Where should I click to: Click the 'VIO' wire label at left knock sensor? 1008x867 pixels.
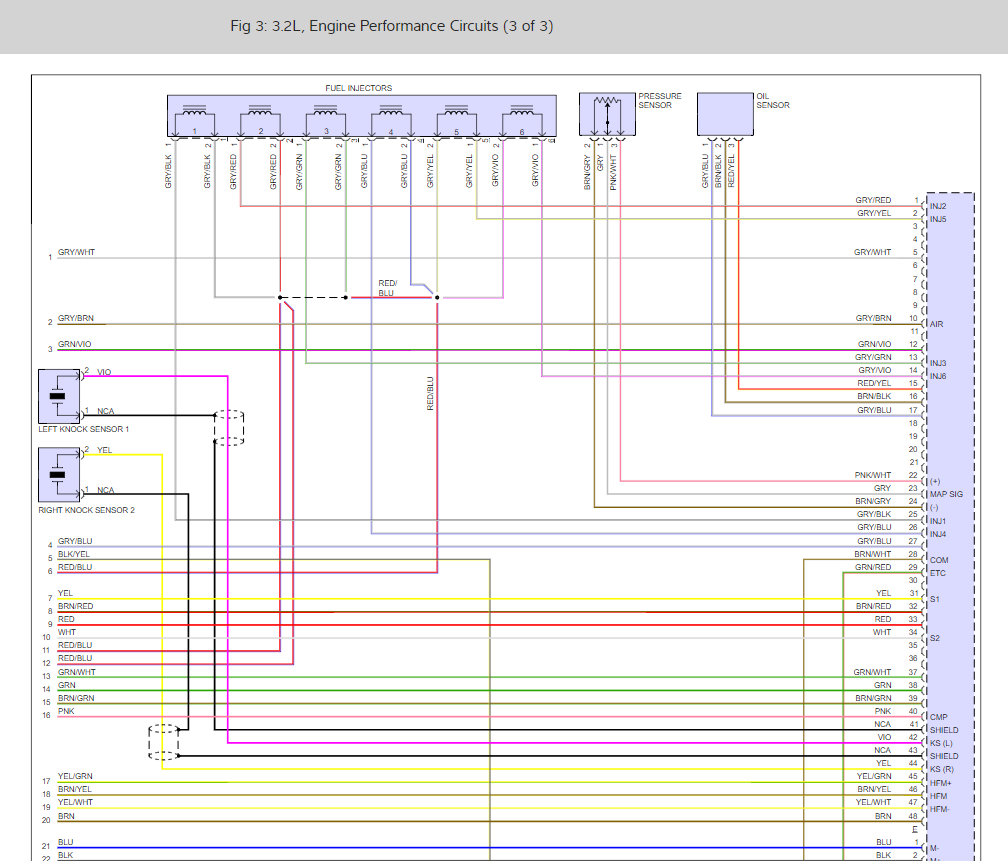tap(104, 372)
